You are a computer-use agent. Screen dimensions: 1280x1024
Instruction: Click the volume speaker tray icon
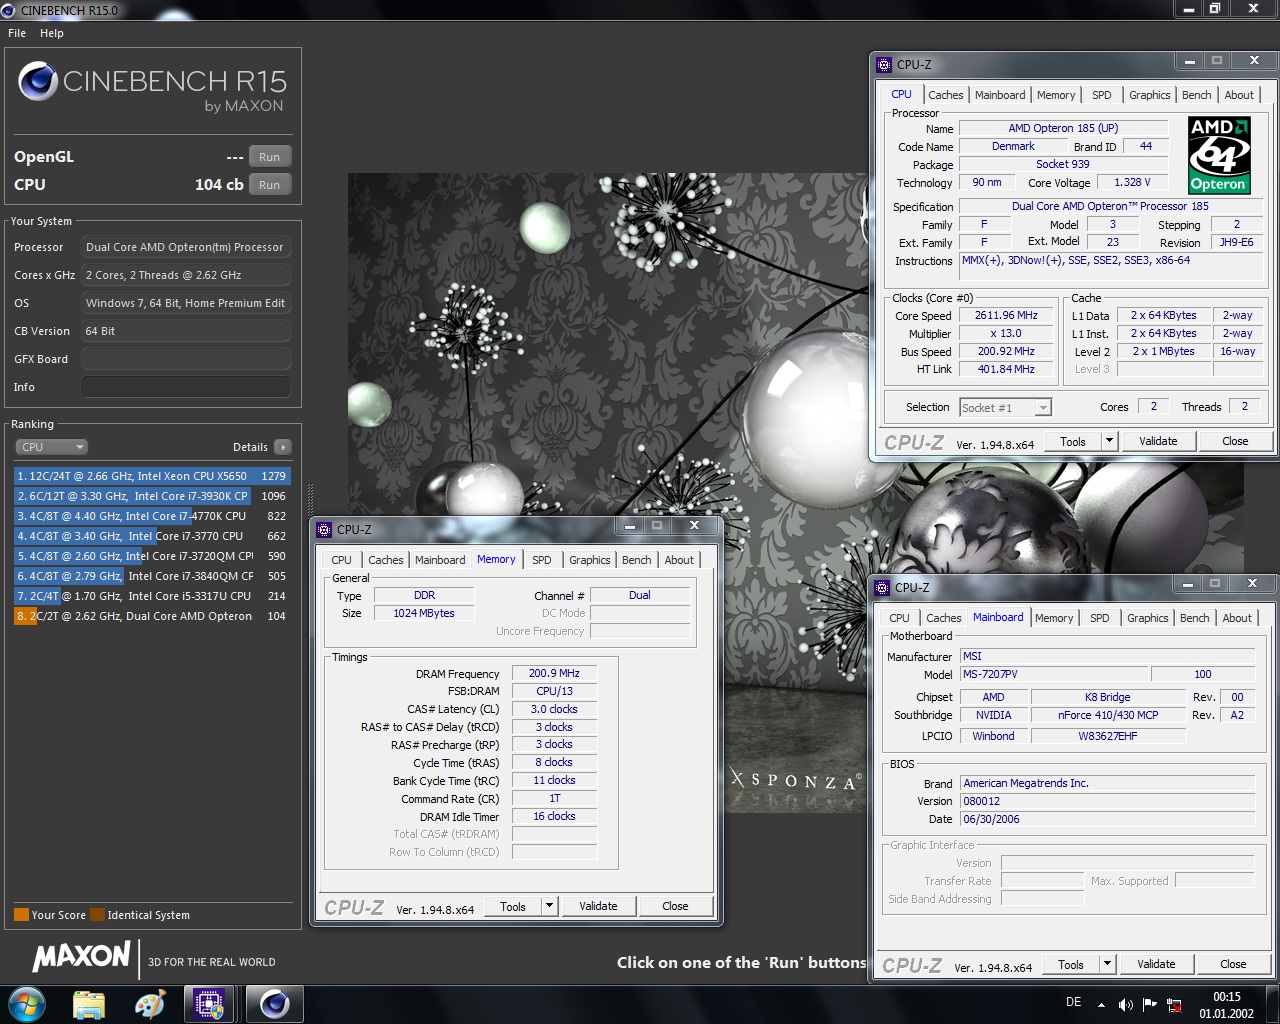tap(1125, 1004)
